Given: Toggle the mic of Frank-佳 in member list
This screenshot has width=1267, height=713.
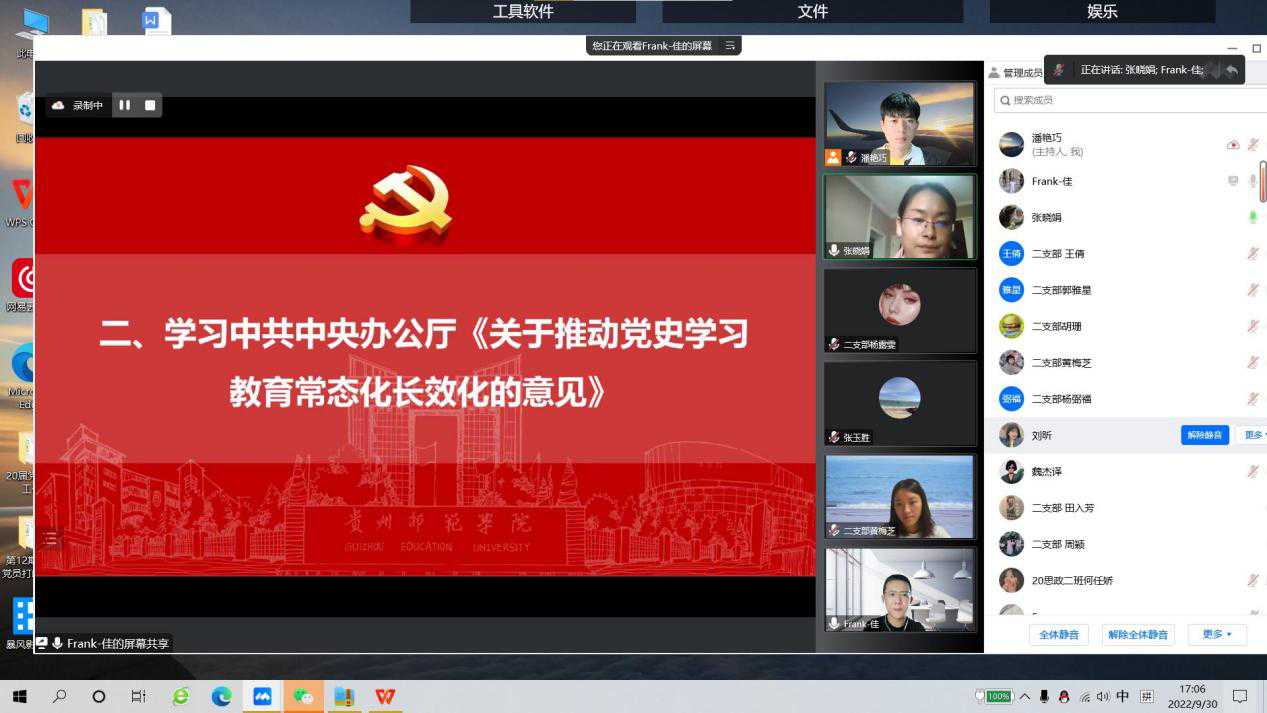Looking at the screenshot, I should pos(1252,181).
